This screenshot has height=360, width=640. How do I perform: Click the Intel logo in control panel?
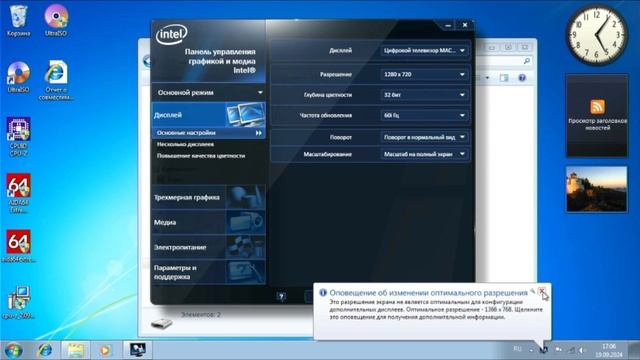click(172, 35)
